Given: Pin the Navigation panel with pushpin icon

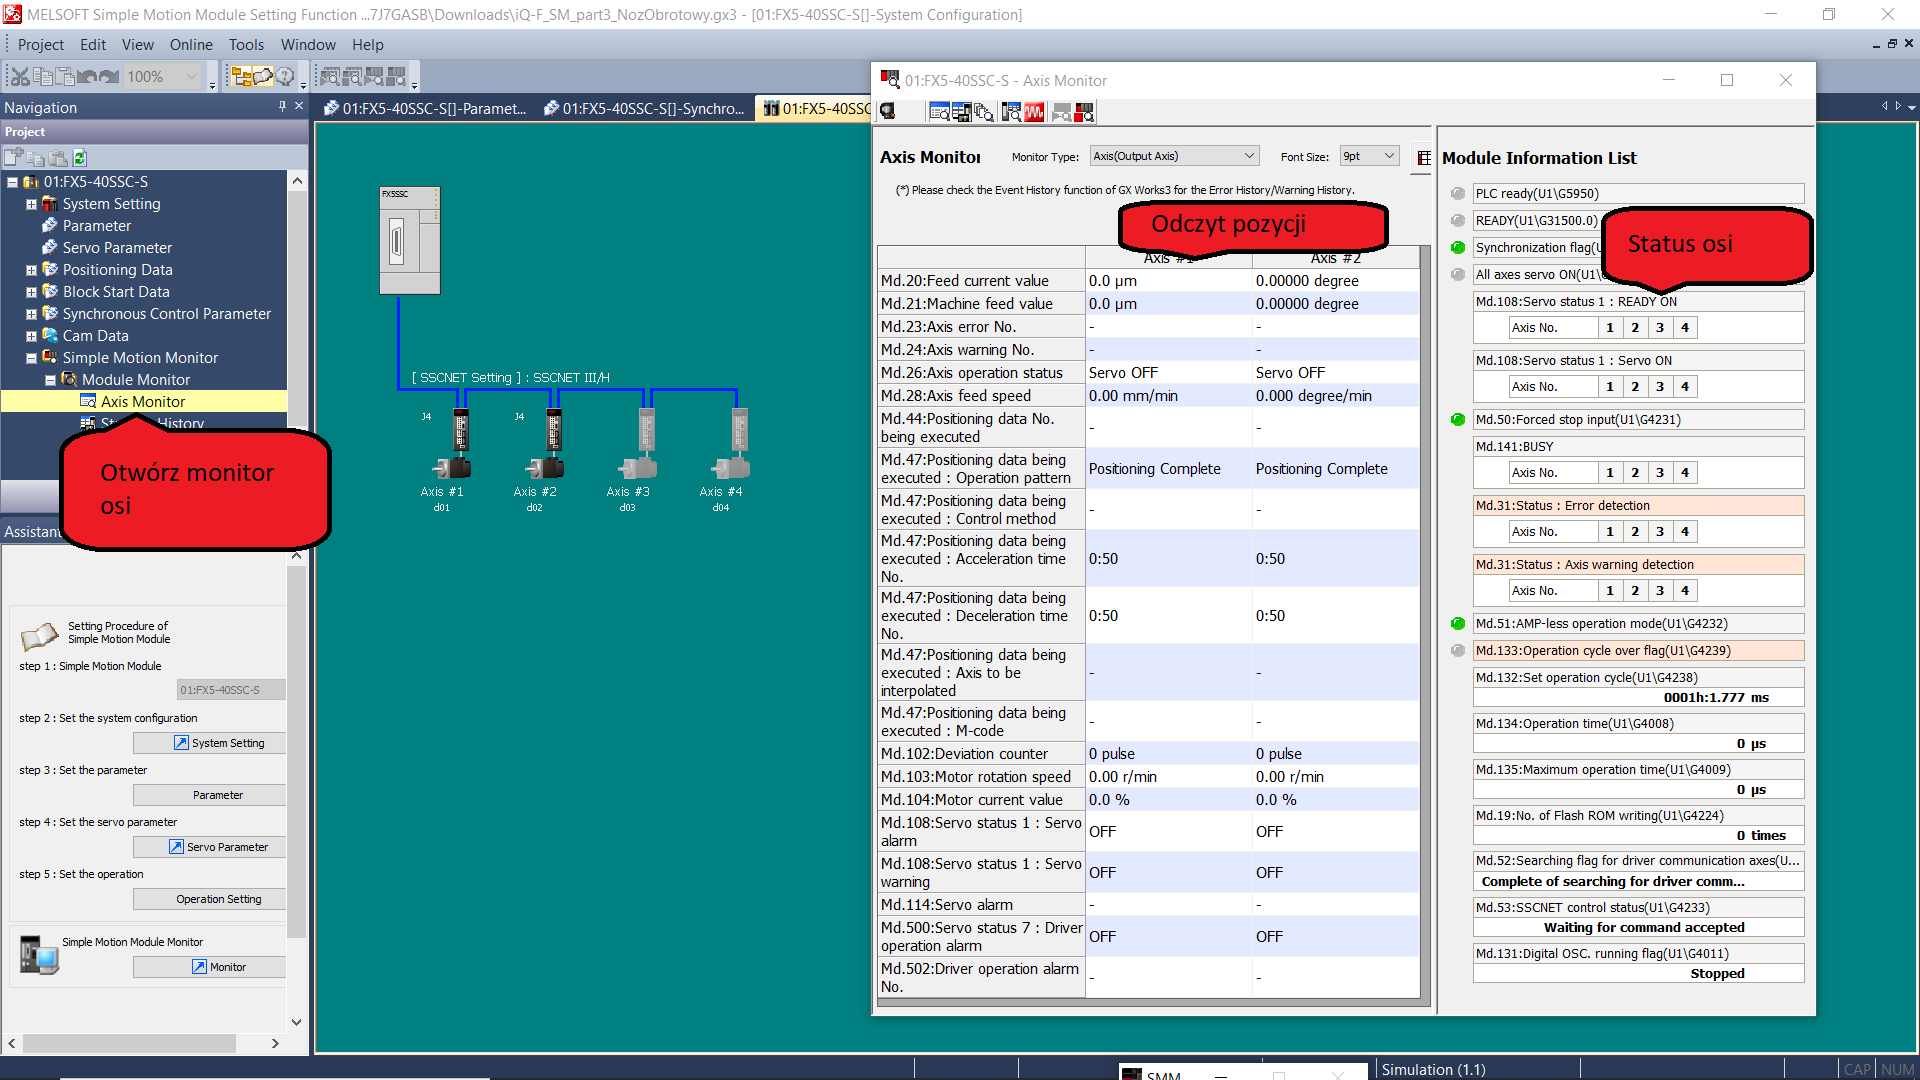Looking at the screenshot, I should pyautogui.click(x=282, y=106).
